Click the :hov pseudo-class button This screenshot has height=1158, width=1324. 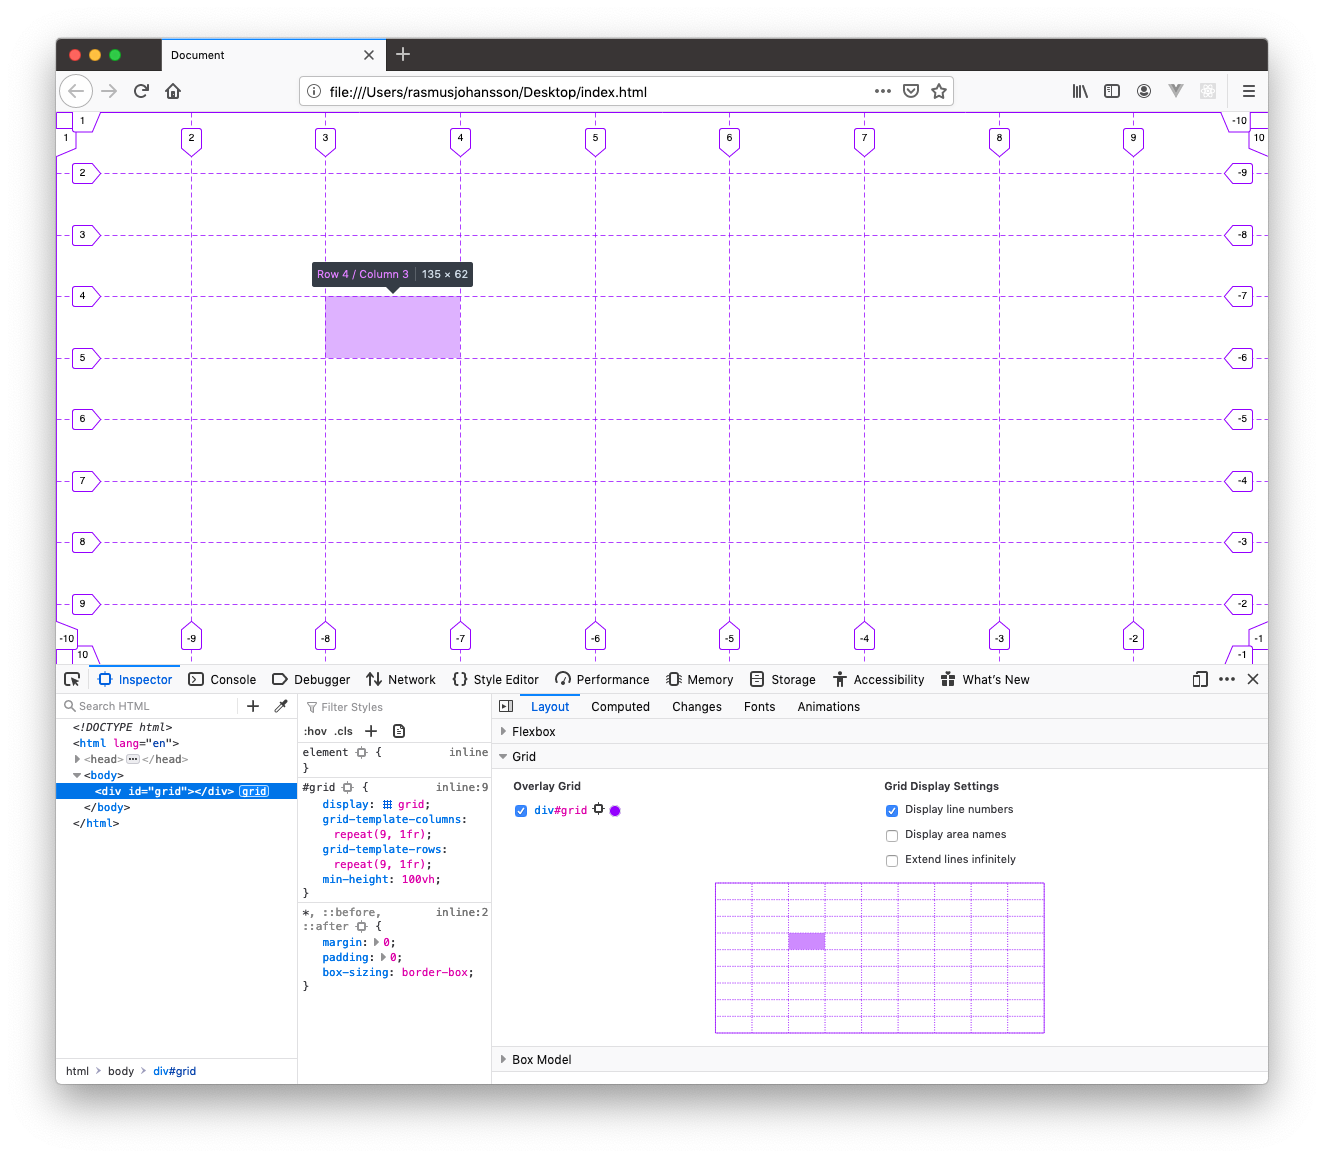tap(315, 732)
